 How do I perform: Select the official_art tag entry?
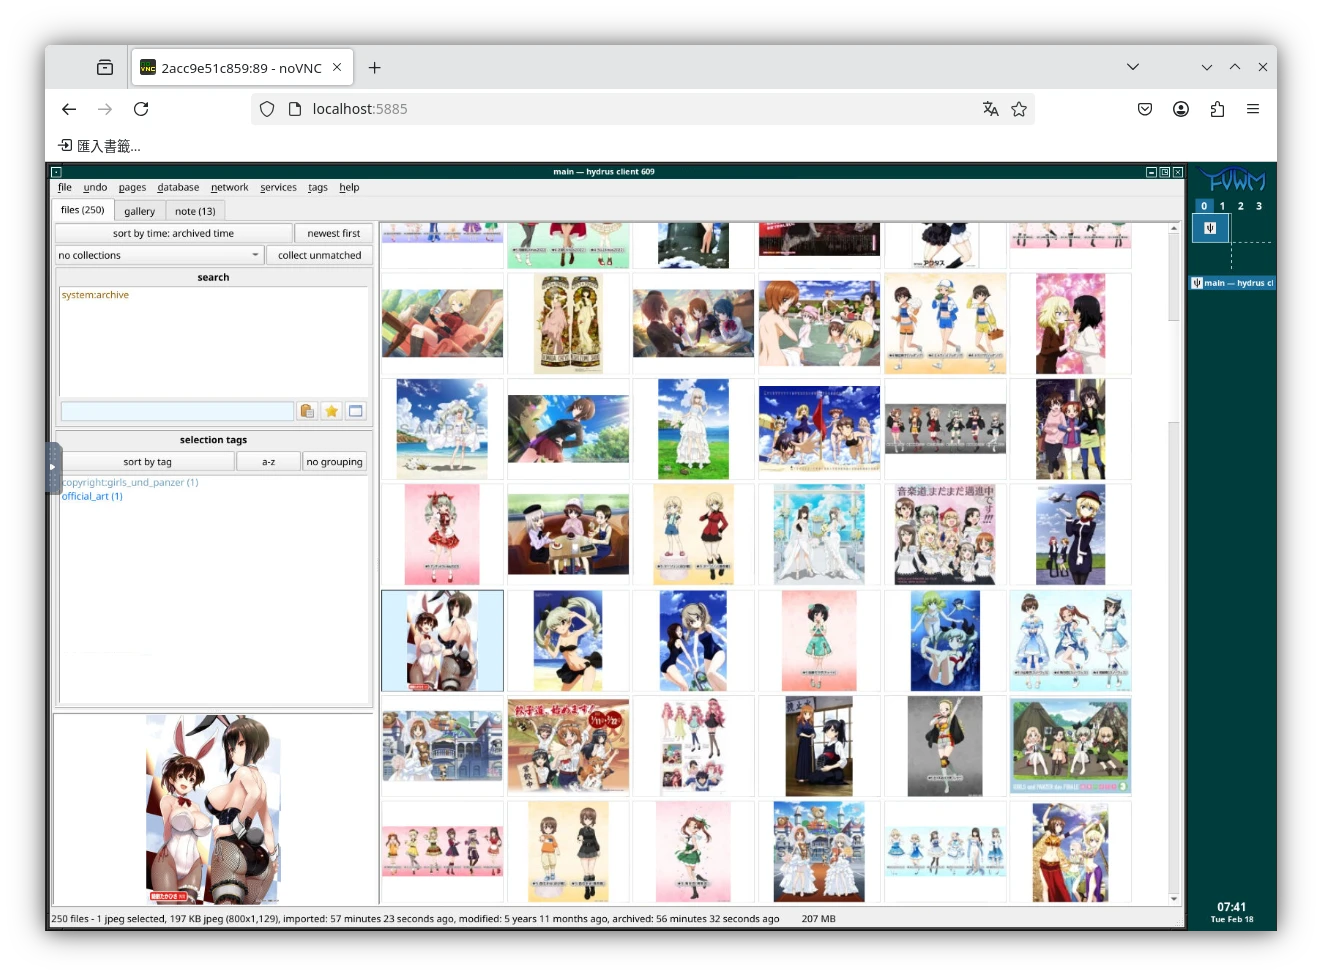tap(92, 496)
